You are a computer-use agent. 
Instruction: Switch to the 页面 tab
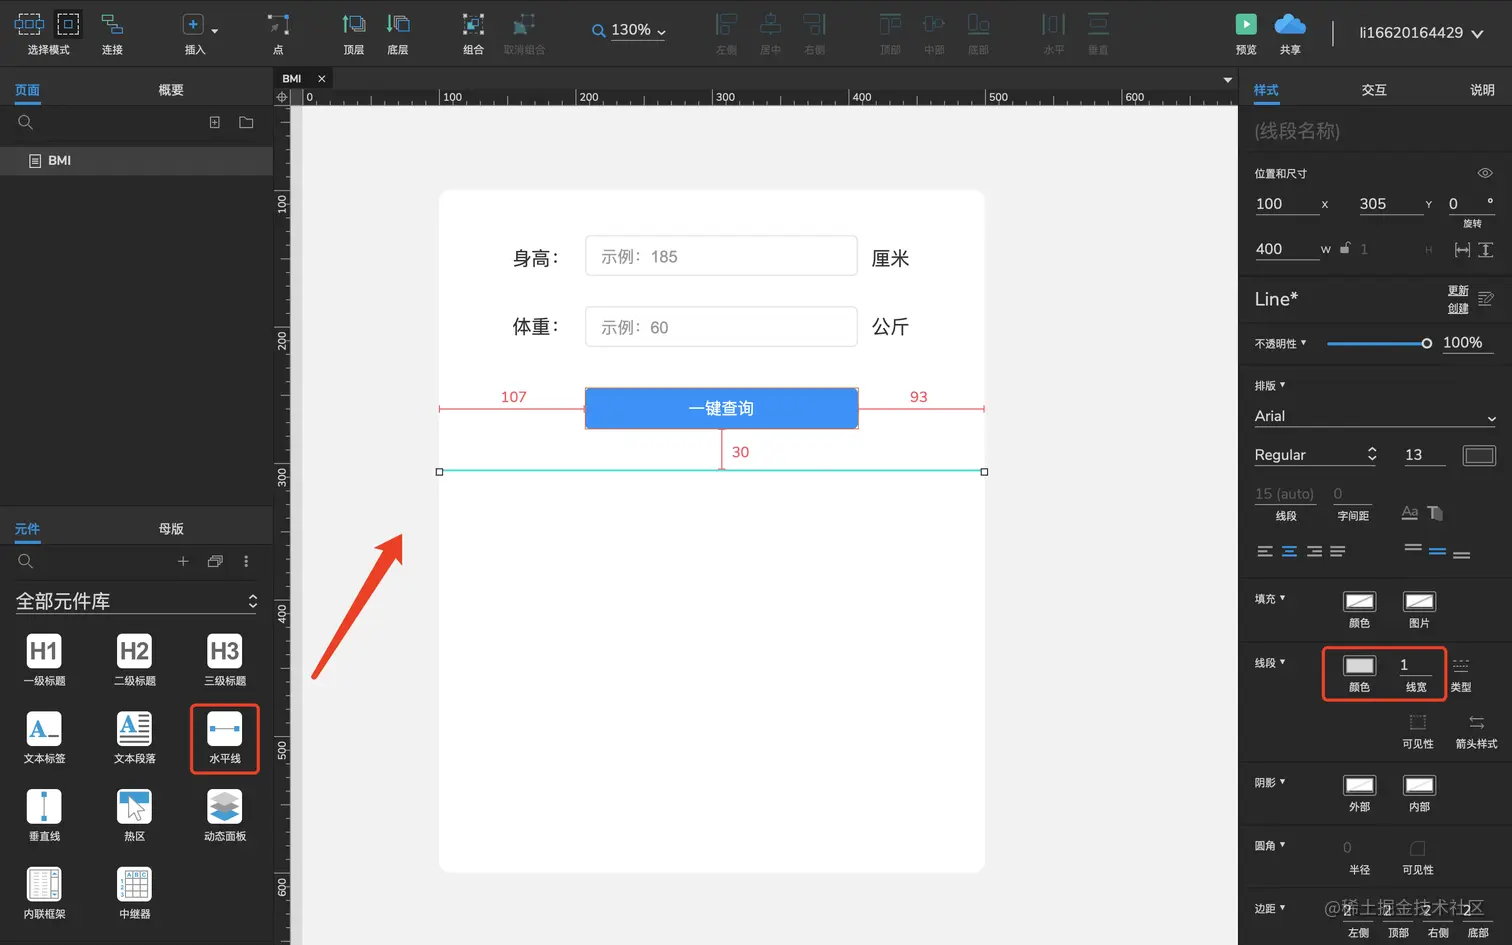pyautogui.click(x=27, y=90)
